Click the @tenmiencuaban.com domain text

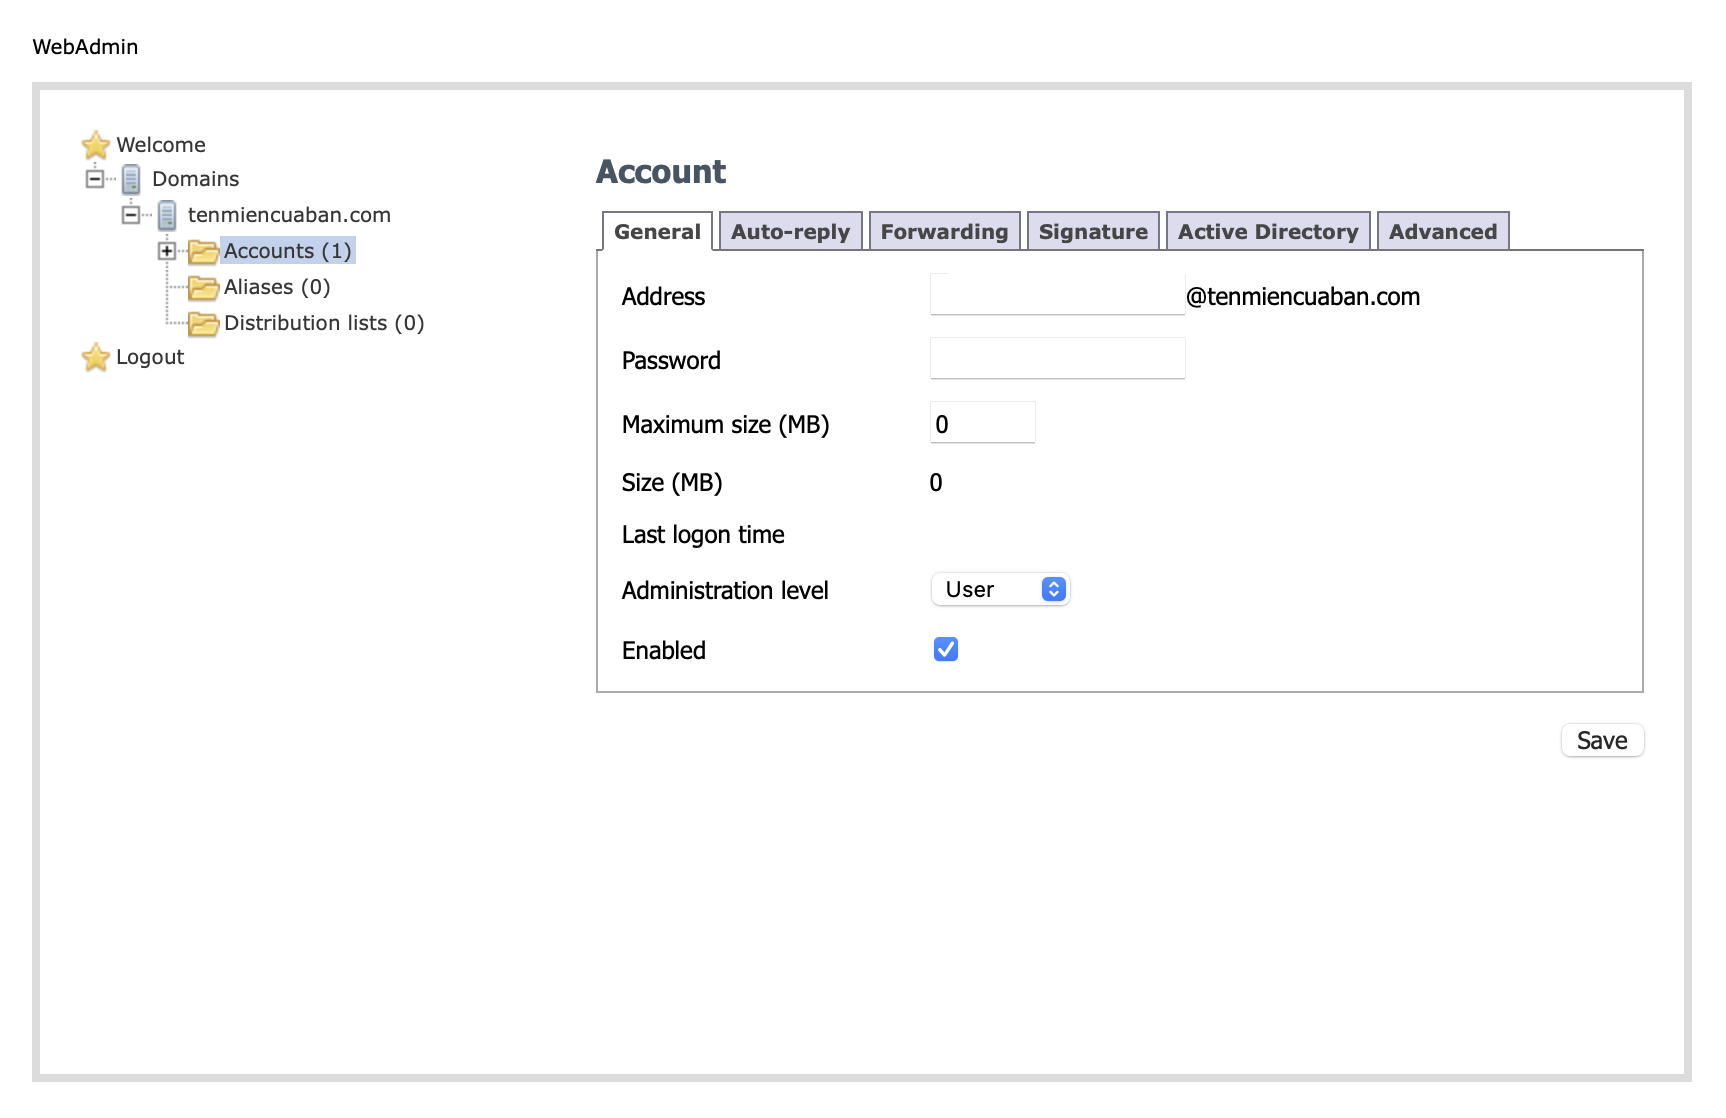pos(1303,297)
